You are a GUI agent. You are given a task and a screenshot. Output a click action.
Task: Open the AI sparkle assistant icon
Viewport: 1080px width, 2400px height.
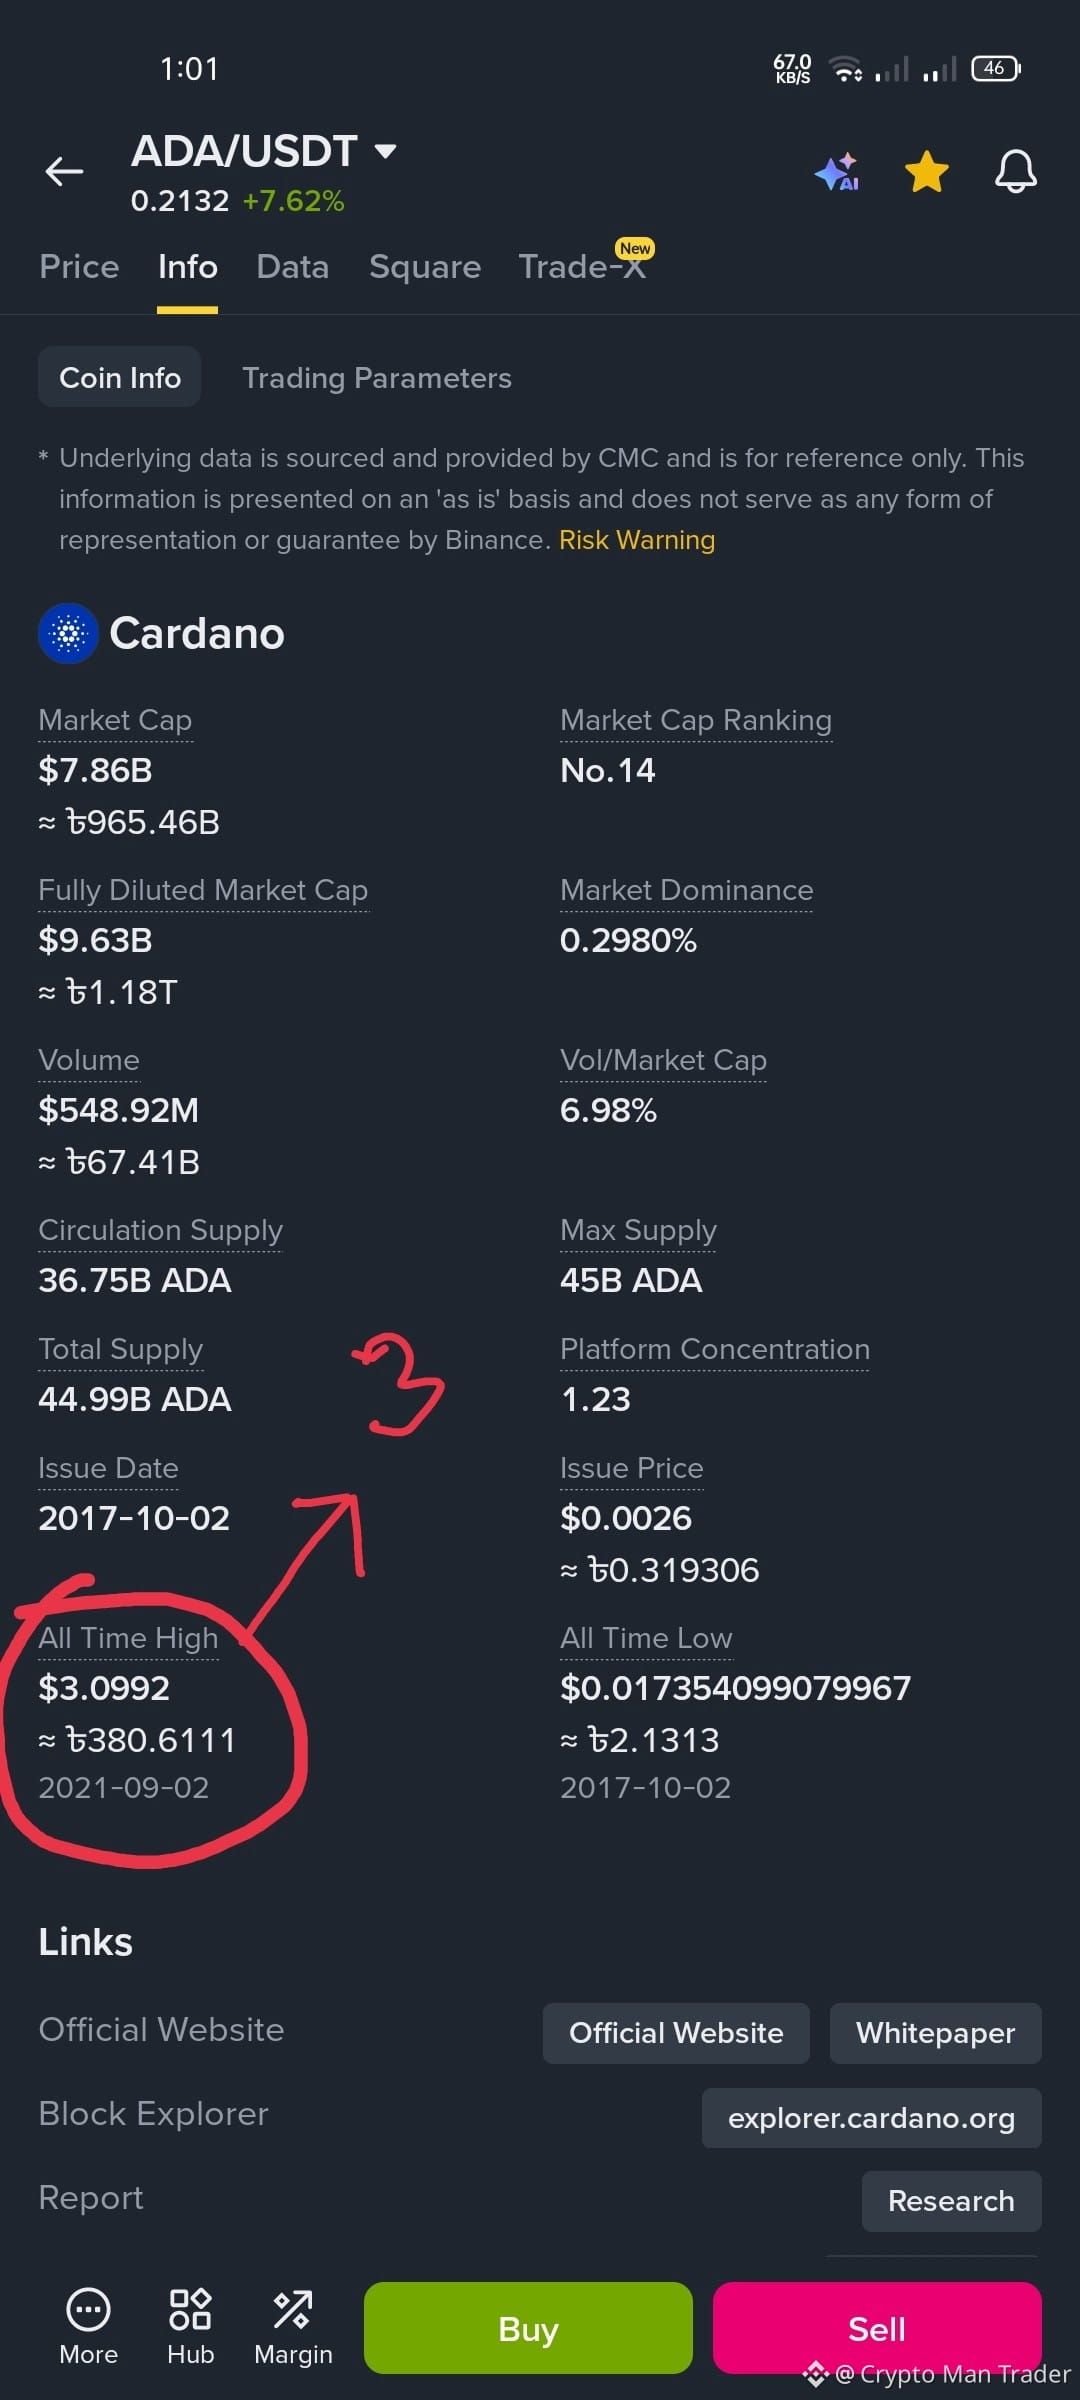click(x=837, y=172)
